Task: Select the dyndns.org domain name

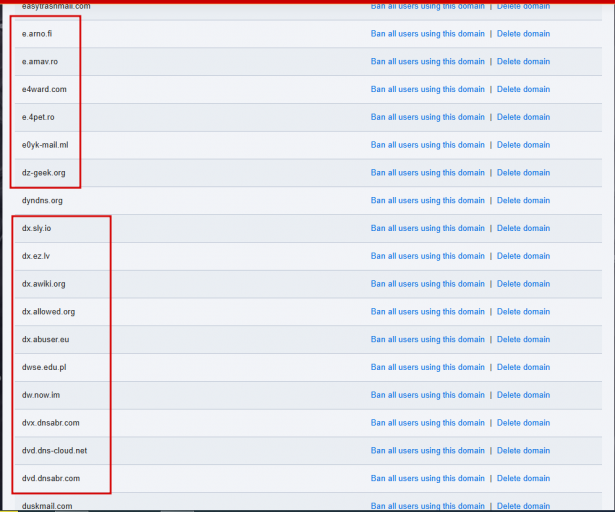Action: tap(42, 201)
